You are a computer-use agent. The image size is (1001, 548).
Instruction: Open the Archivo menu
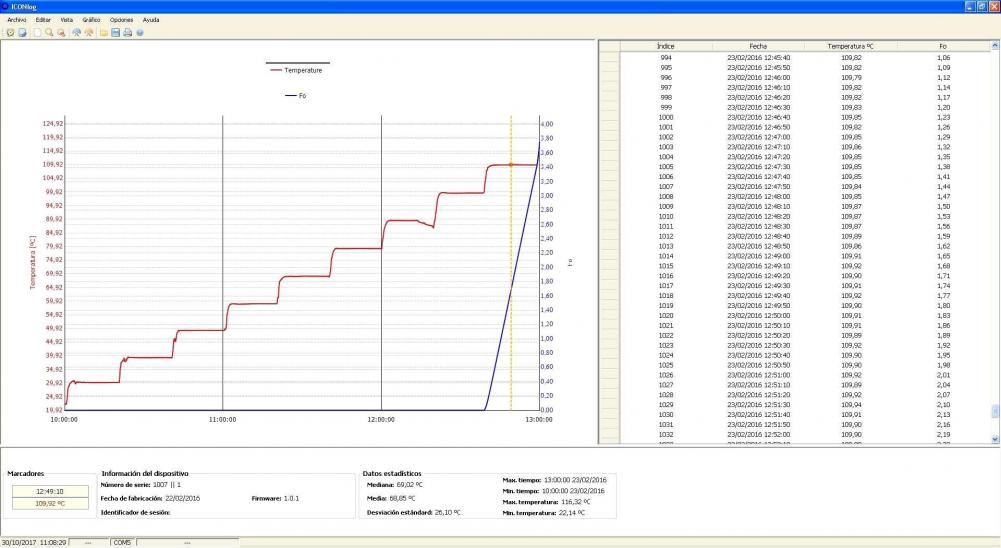coord(16,20)
